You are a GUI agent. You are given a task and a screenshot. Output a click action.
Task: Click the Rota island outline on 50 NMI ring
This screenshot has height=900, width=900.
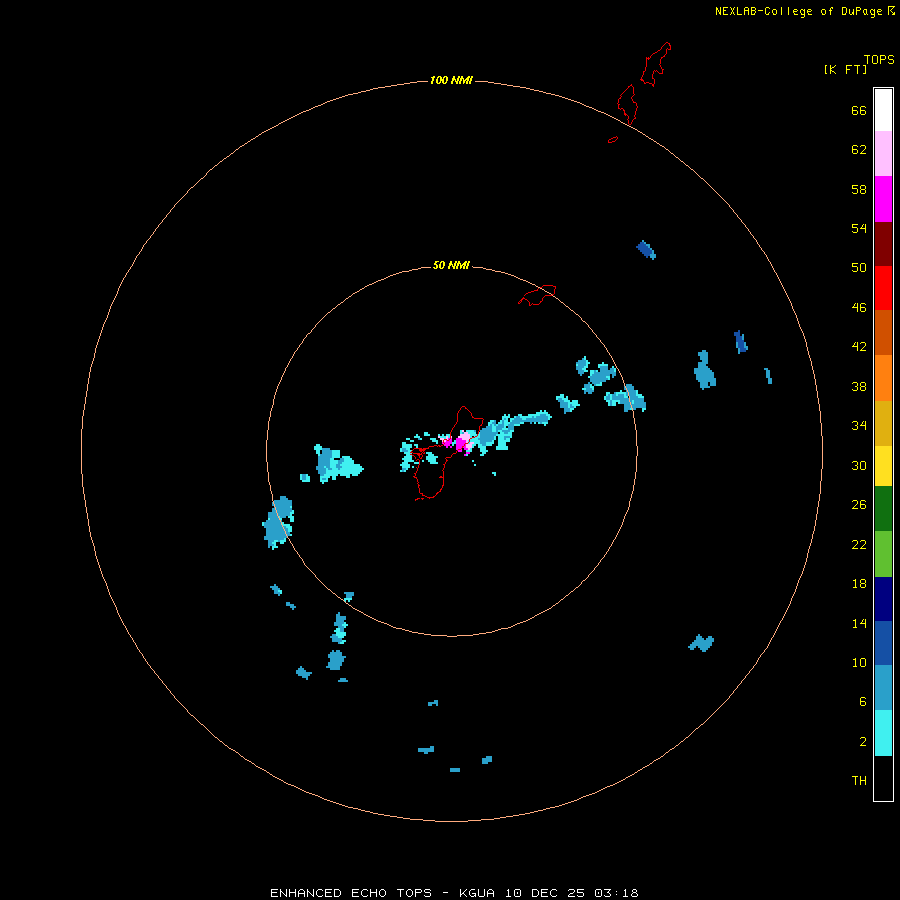click(x=537, y=295)
